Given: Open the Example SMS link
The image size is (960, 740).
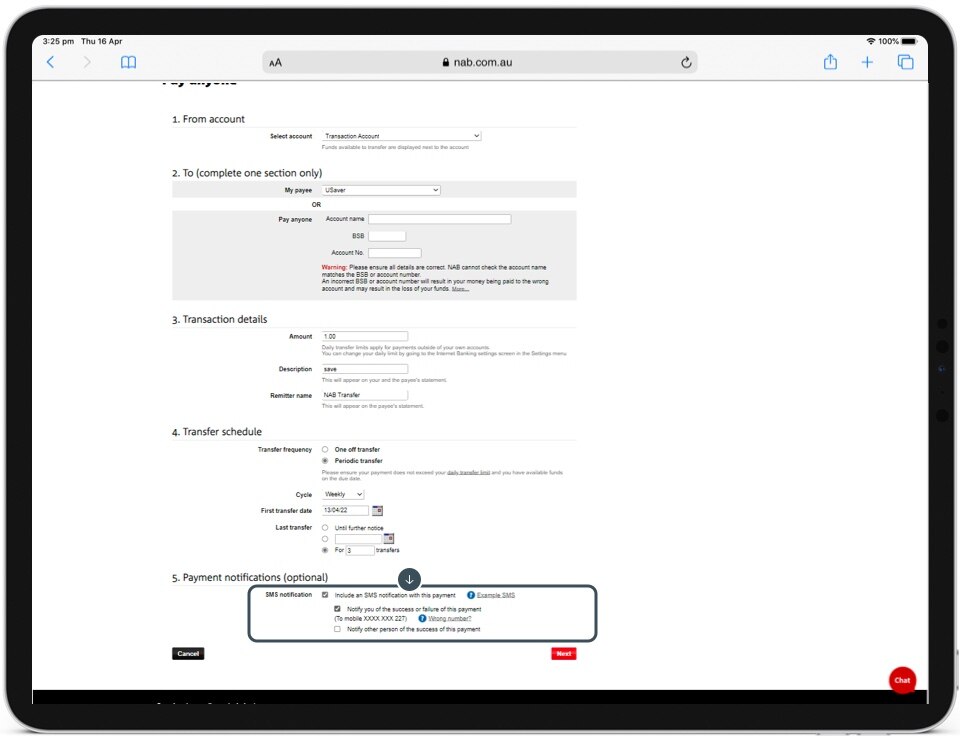Looking at the screenshot, I should [x=495, y=595].
